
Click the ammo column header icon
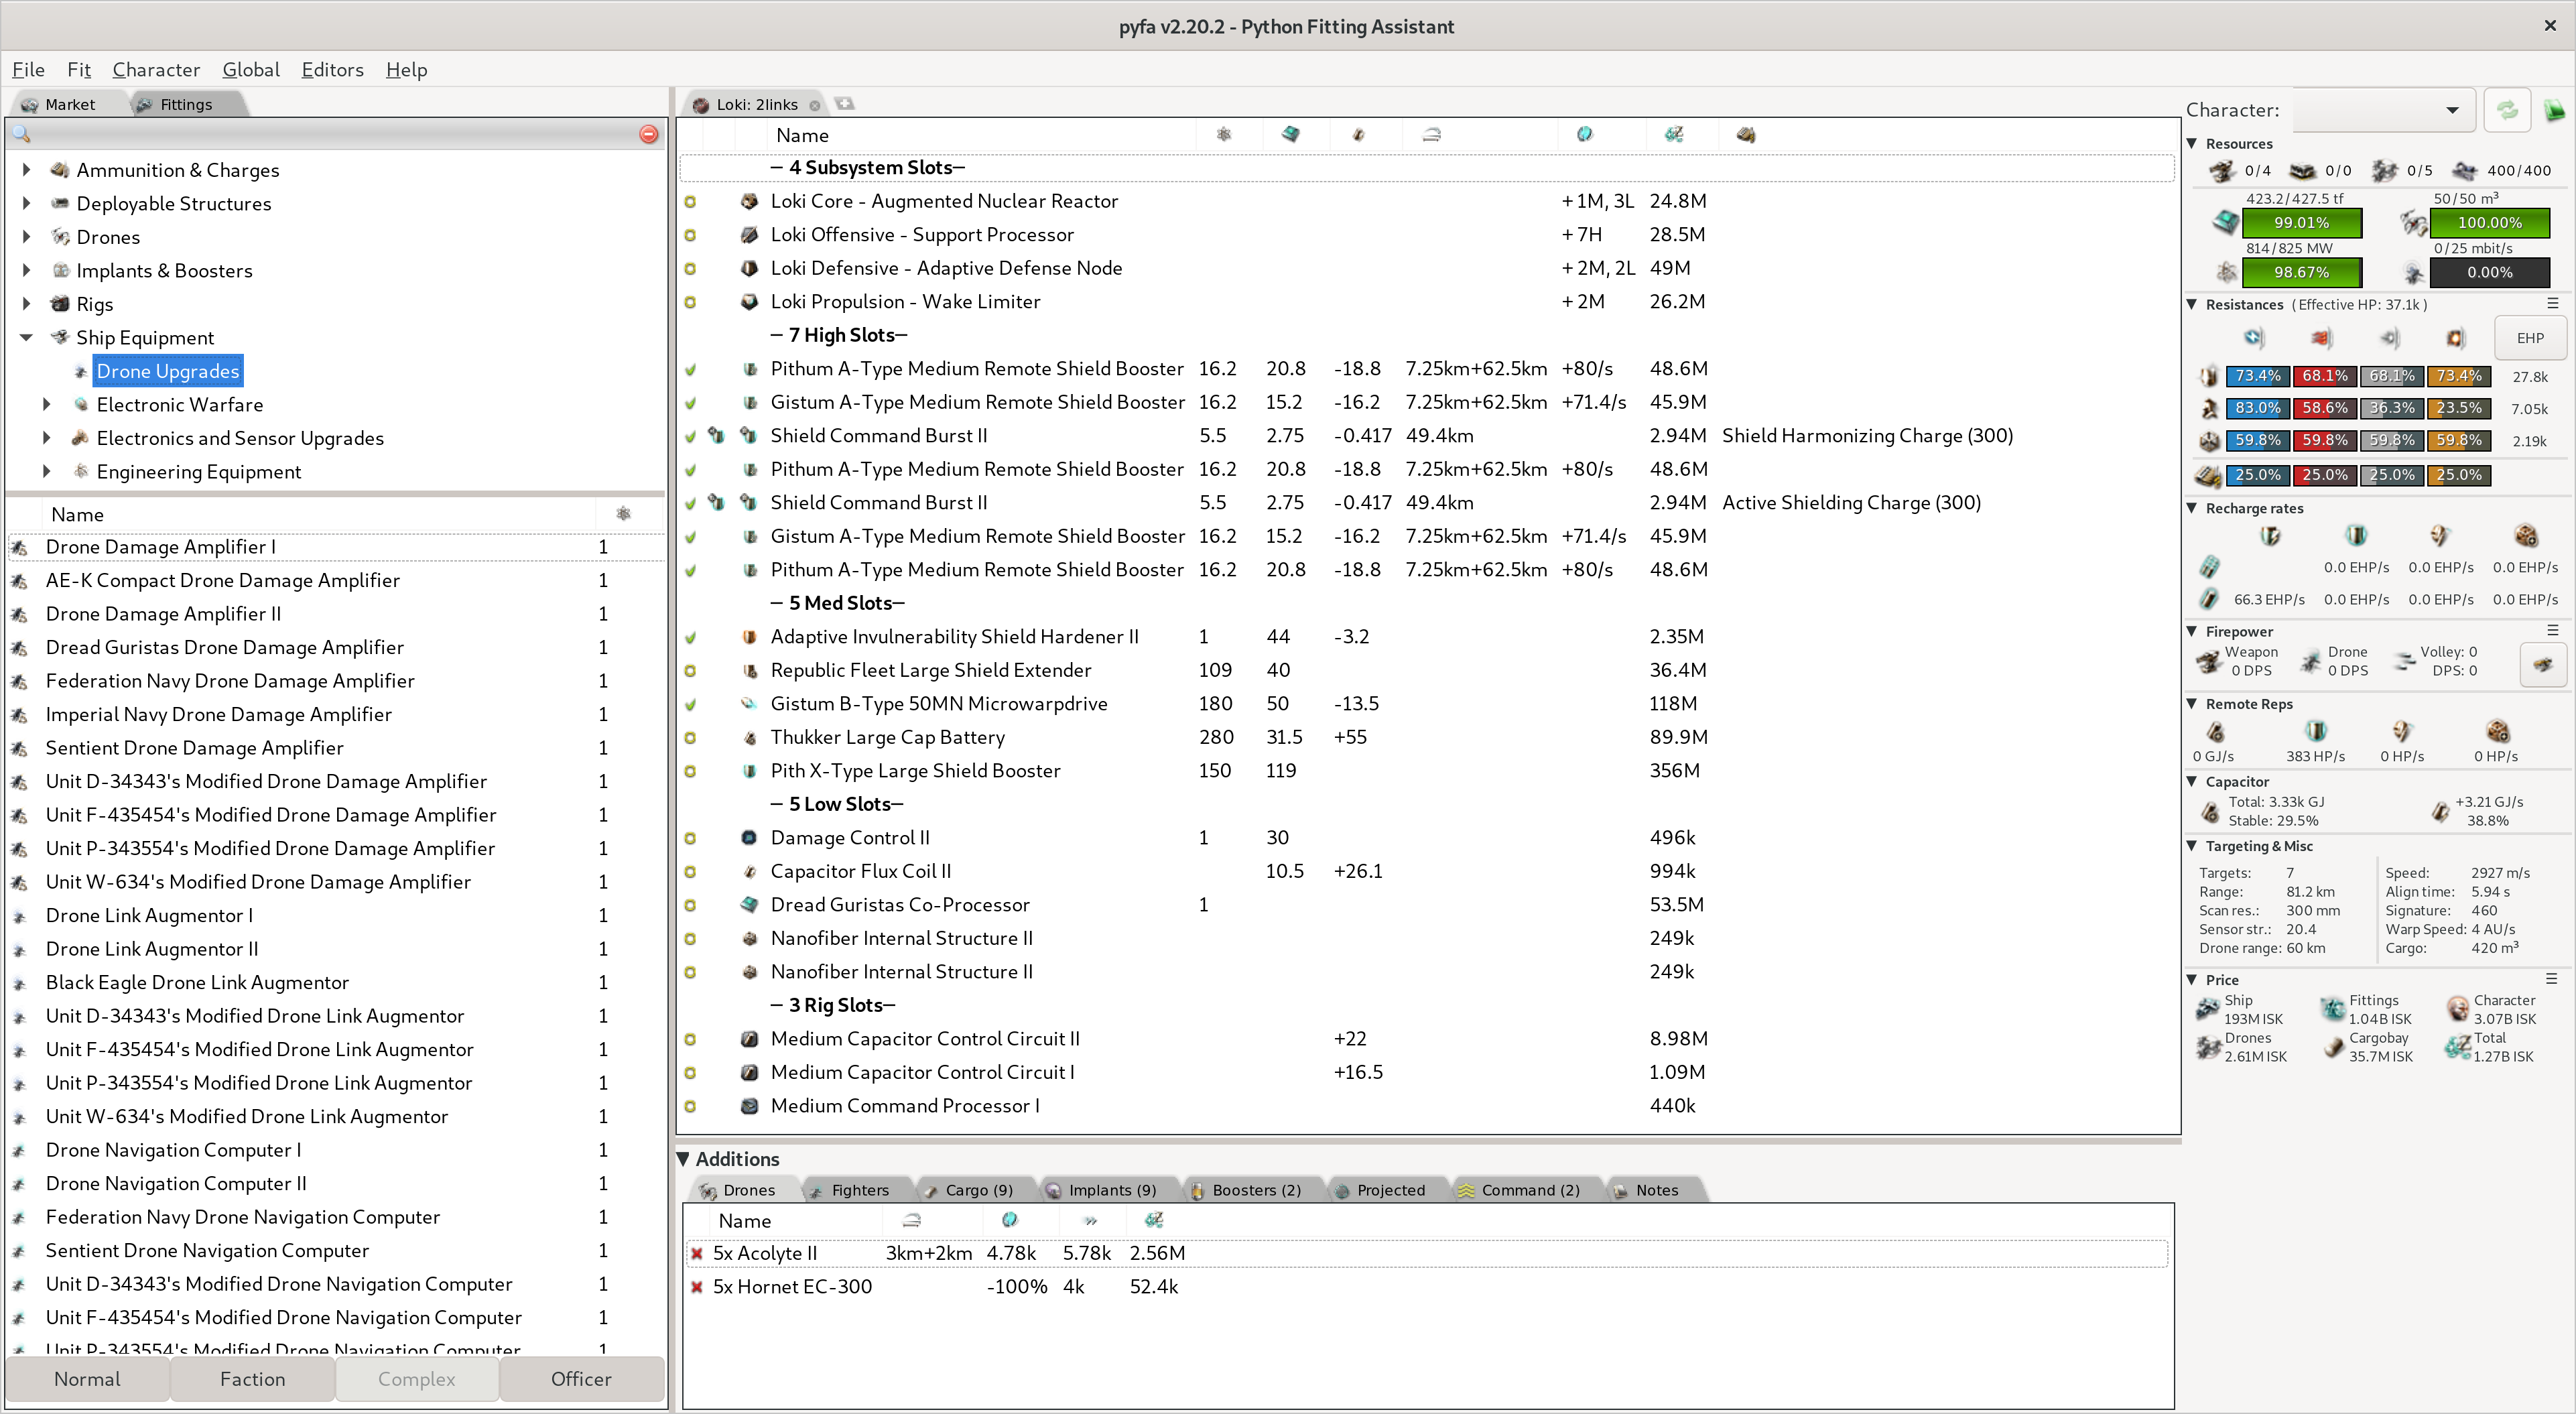(1745, 134)
